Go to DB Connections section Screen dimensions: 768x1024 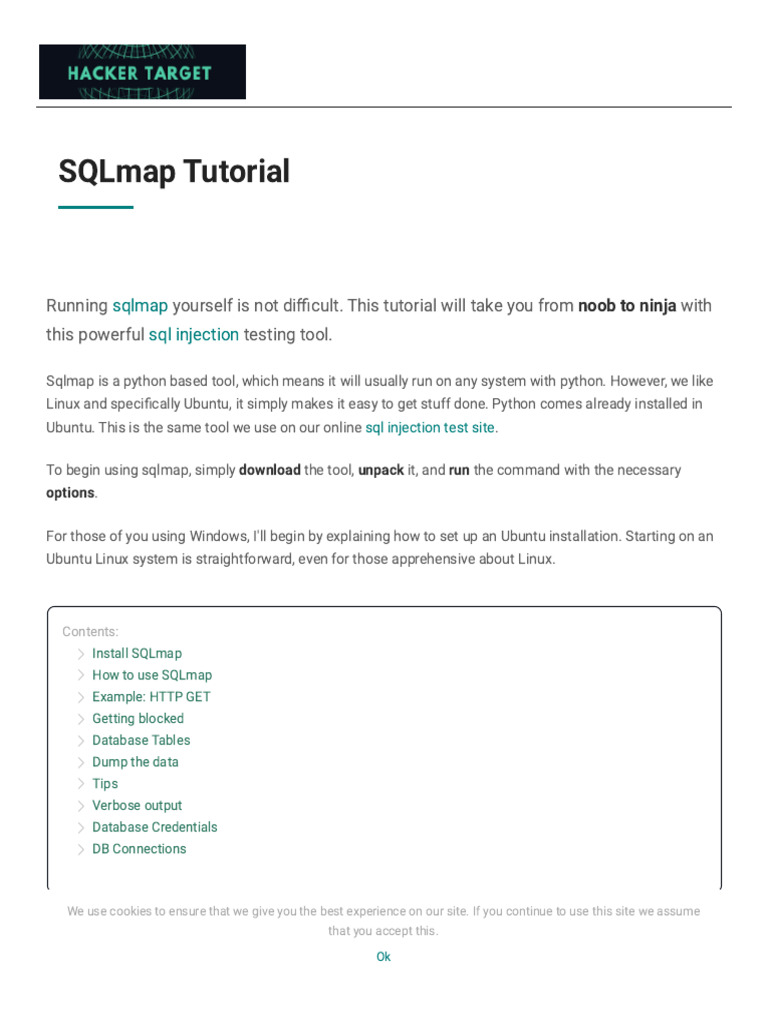point(139,849)
